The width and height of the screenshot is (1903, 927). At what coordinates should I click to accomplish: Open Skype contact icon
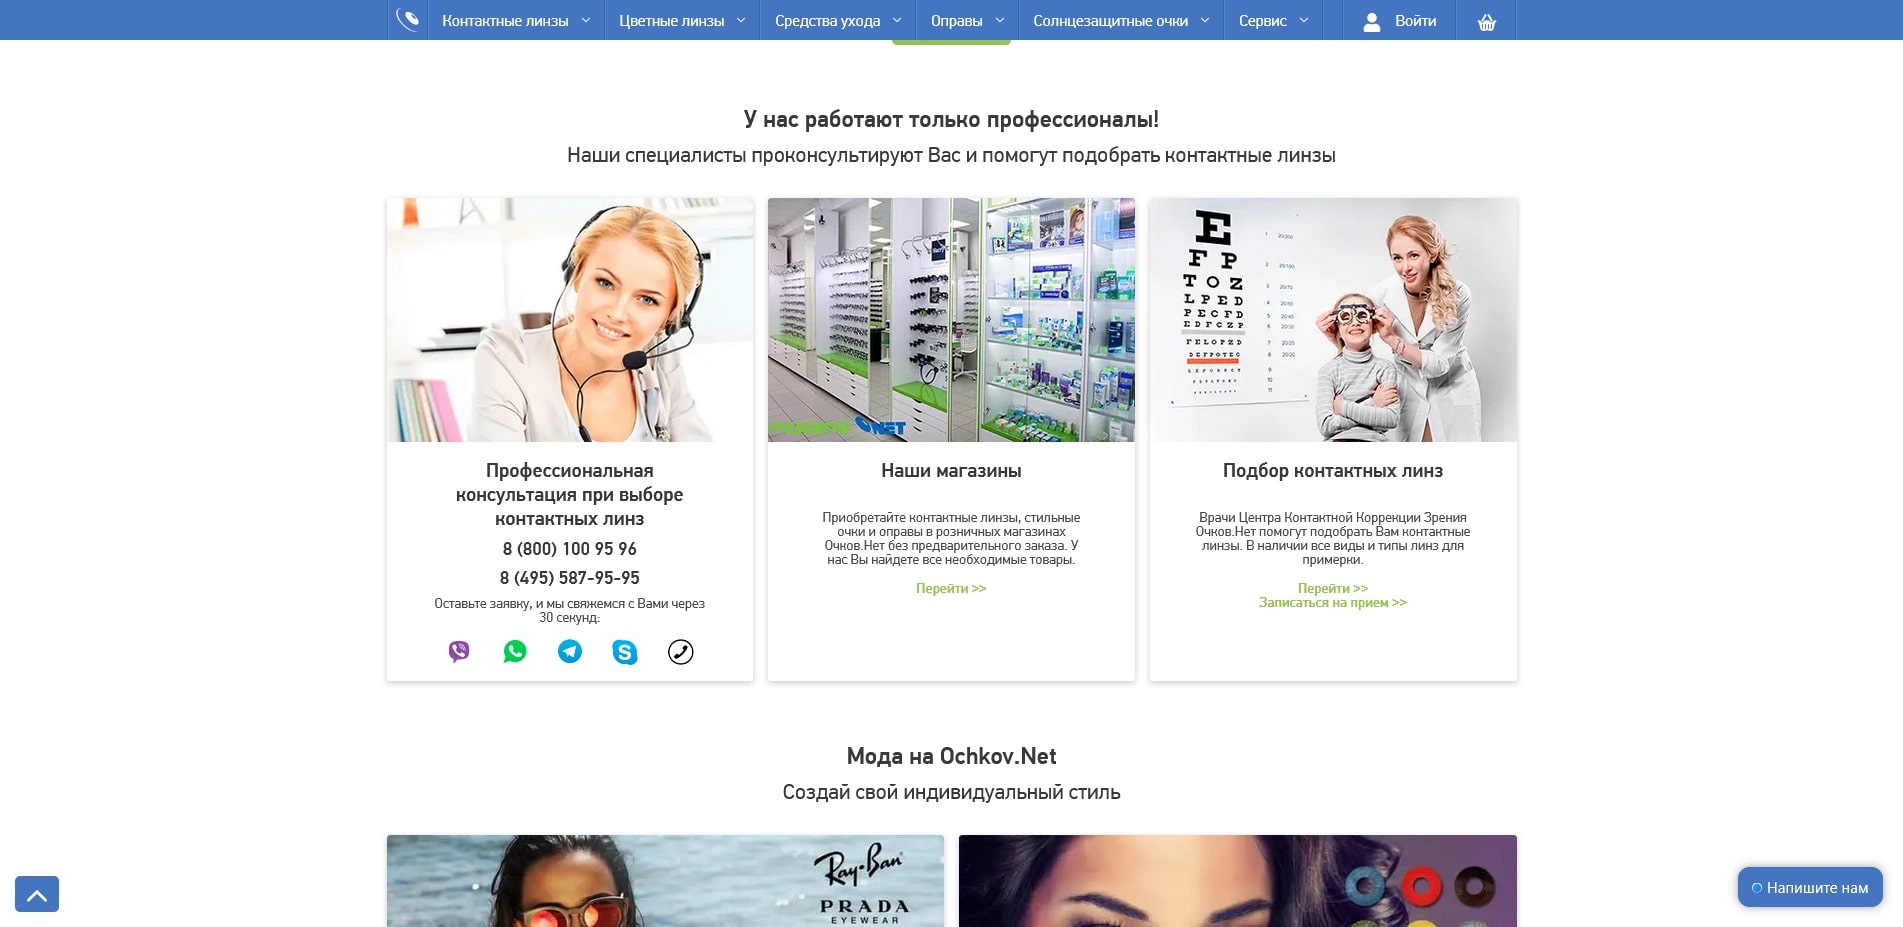point(625,652)
